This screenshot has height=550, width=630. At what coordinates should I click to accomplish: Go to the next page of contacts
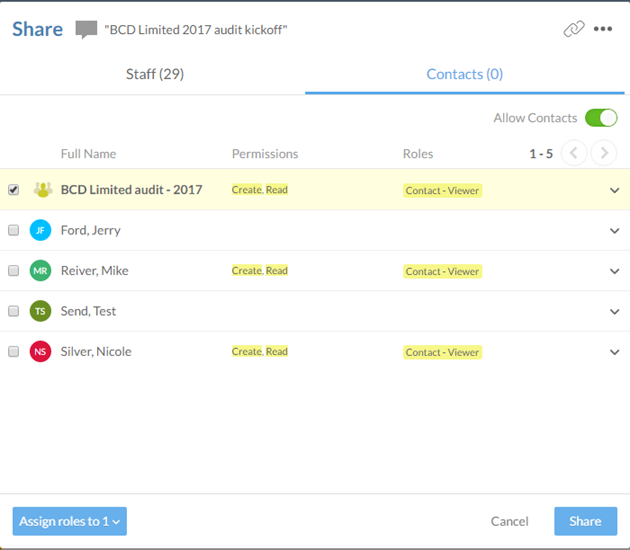click(x=603, y=153)
